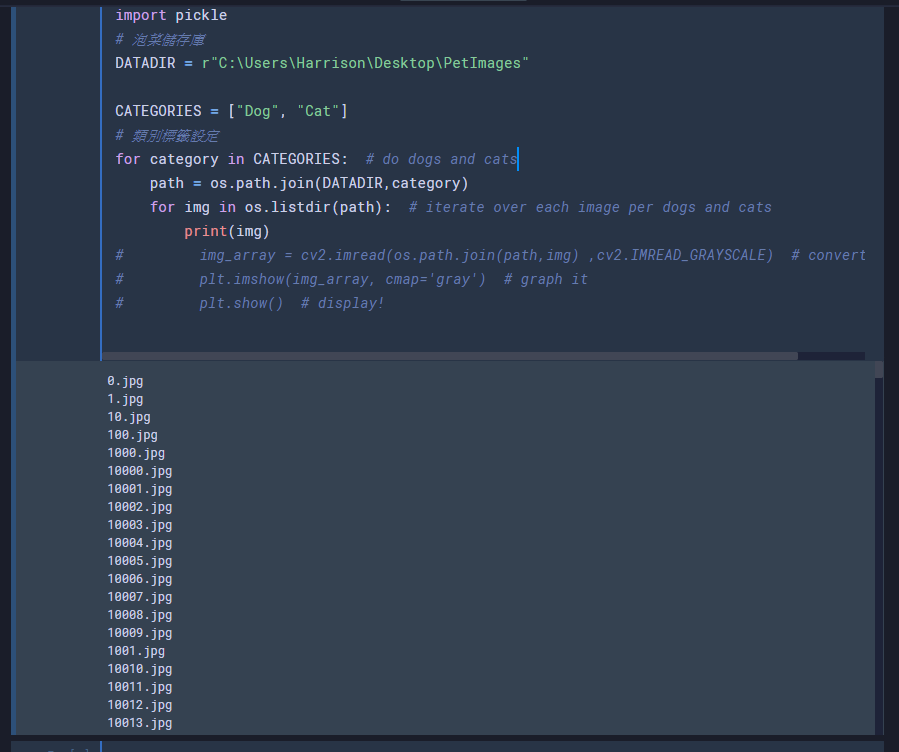Click the DATADIR path string line

pos(322,63)
